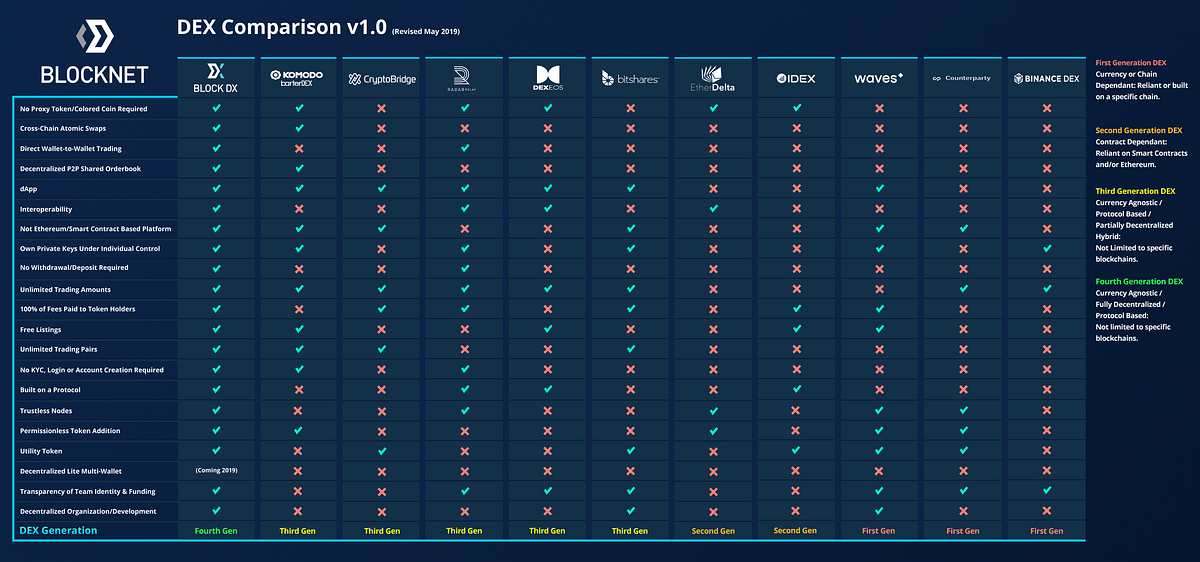Click 'DEX Generation' footer row label
Image resolution: width=1200 pixels, height=562 pixels.
[x=58, y=531]
